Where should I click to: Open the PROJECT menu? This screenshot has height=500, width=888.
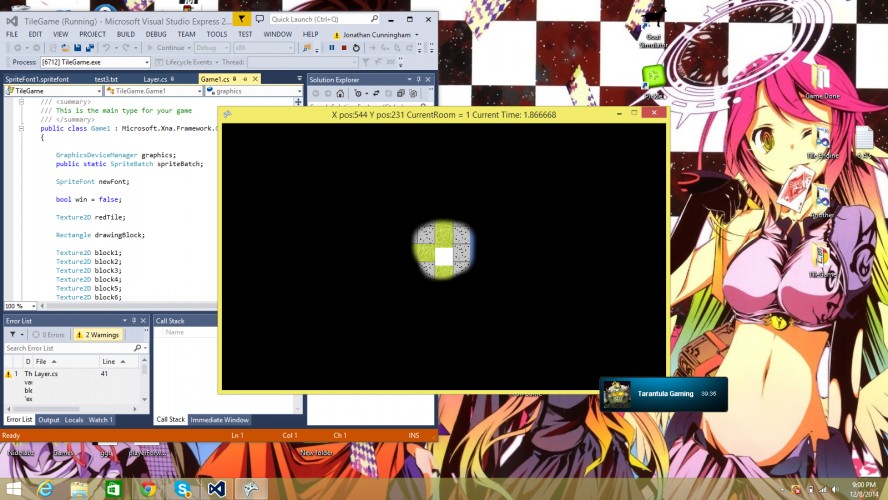click(x=93, y=35)
